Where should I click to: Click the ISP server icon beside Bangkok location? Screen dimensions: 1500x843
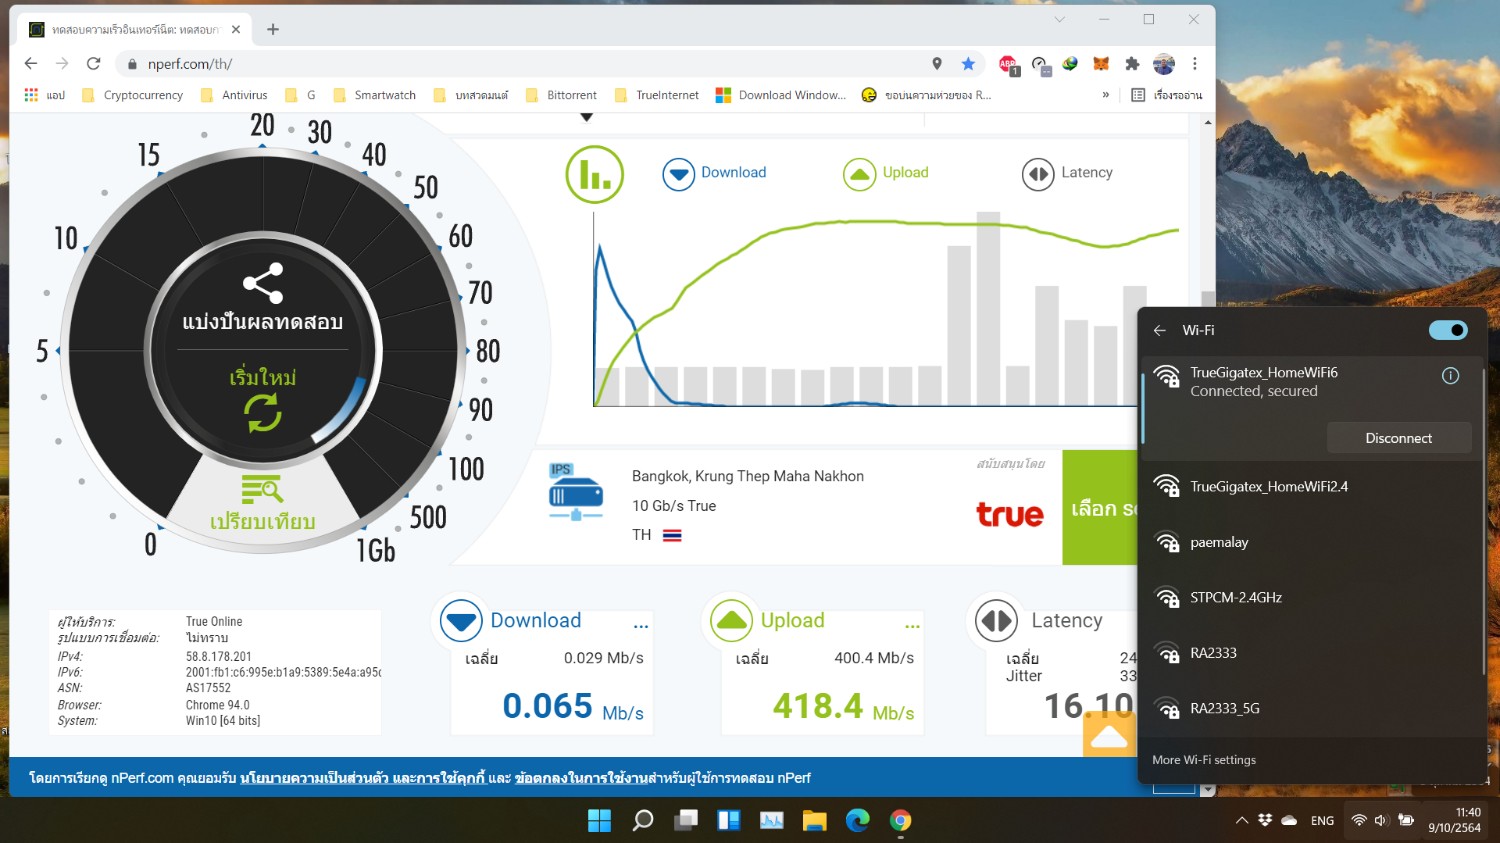575,492
